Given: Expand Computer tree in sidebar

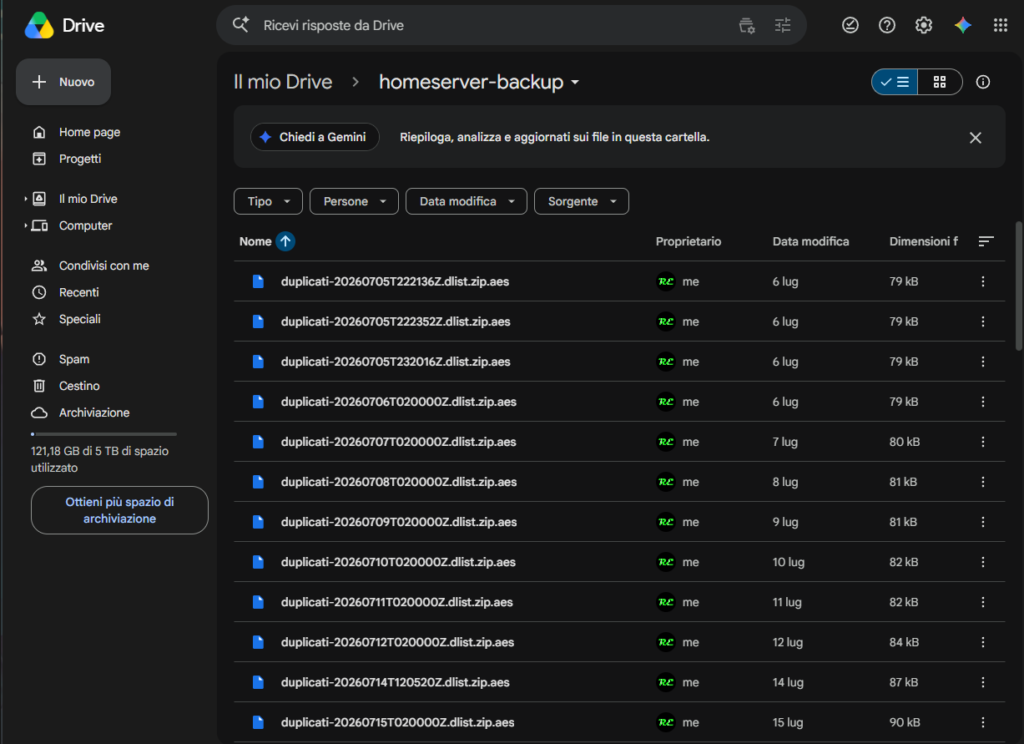Looking at the screenshot, I should click(25, 225).
